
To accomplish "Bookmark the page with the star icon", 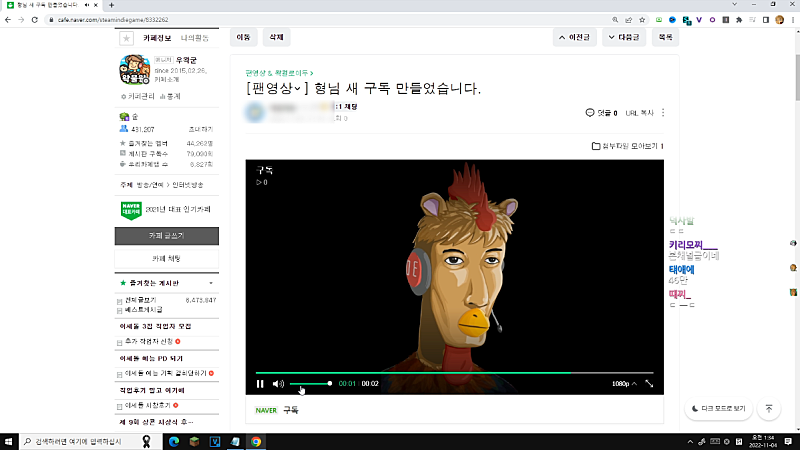I will coord(642,20).
